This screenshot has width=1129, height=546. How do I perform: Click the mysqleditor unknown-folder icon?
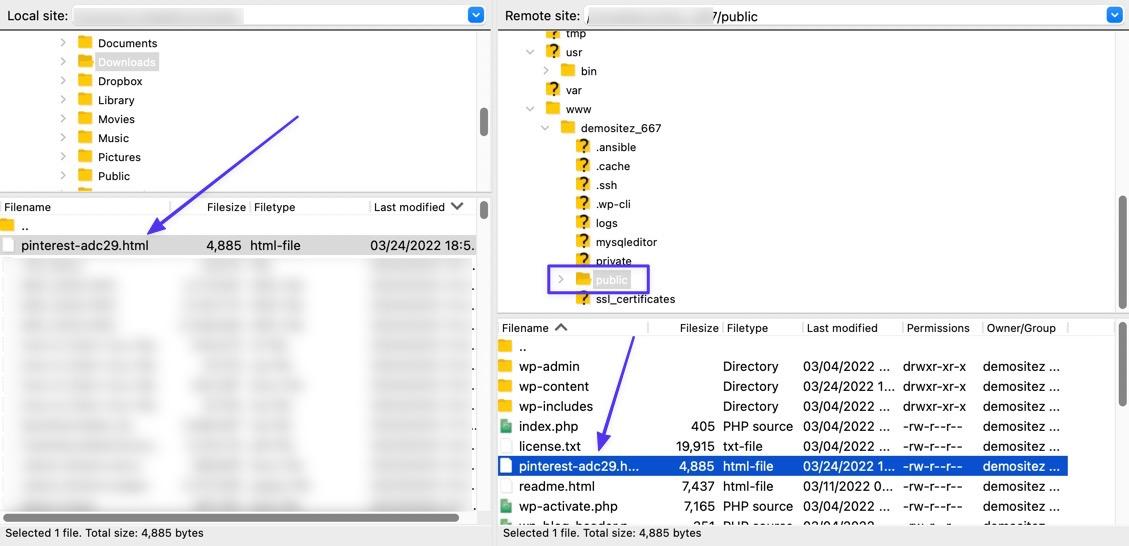(x=583, y=242)
